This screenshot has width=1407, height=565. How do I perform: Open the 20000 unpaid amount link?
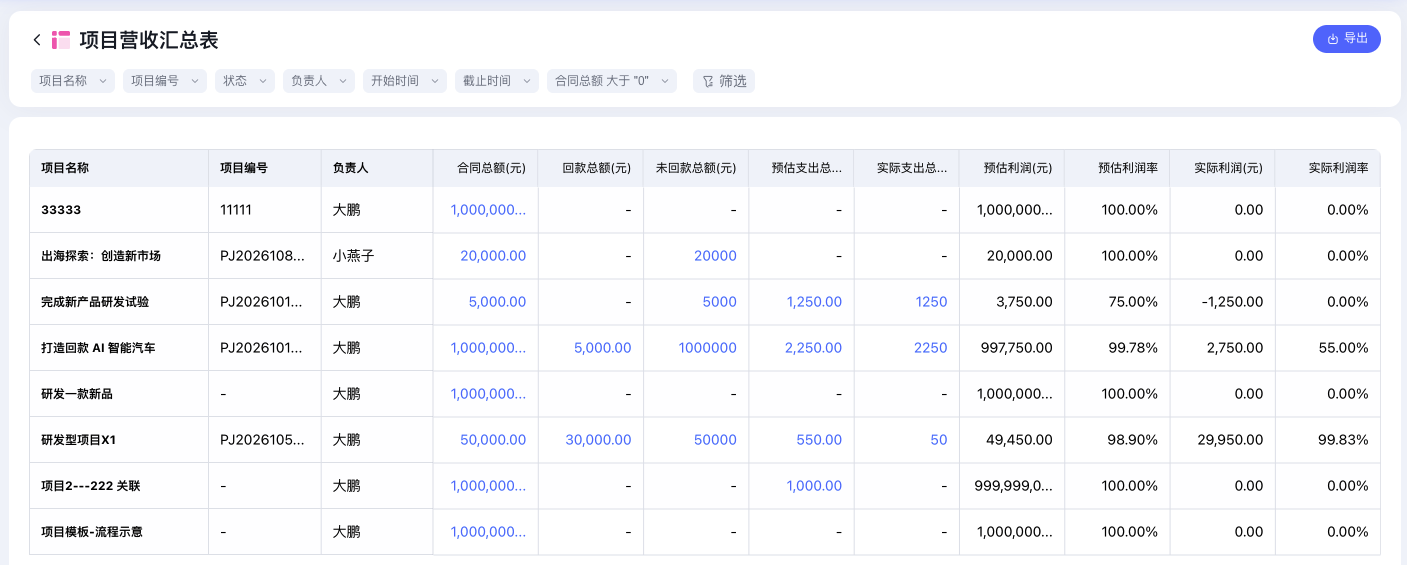pyautogui.click(x=716, y=256)
